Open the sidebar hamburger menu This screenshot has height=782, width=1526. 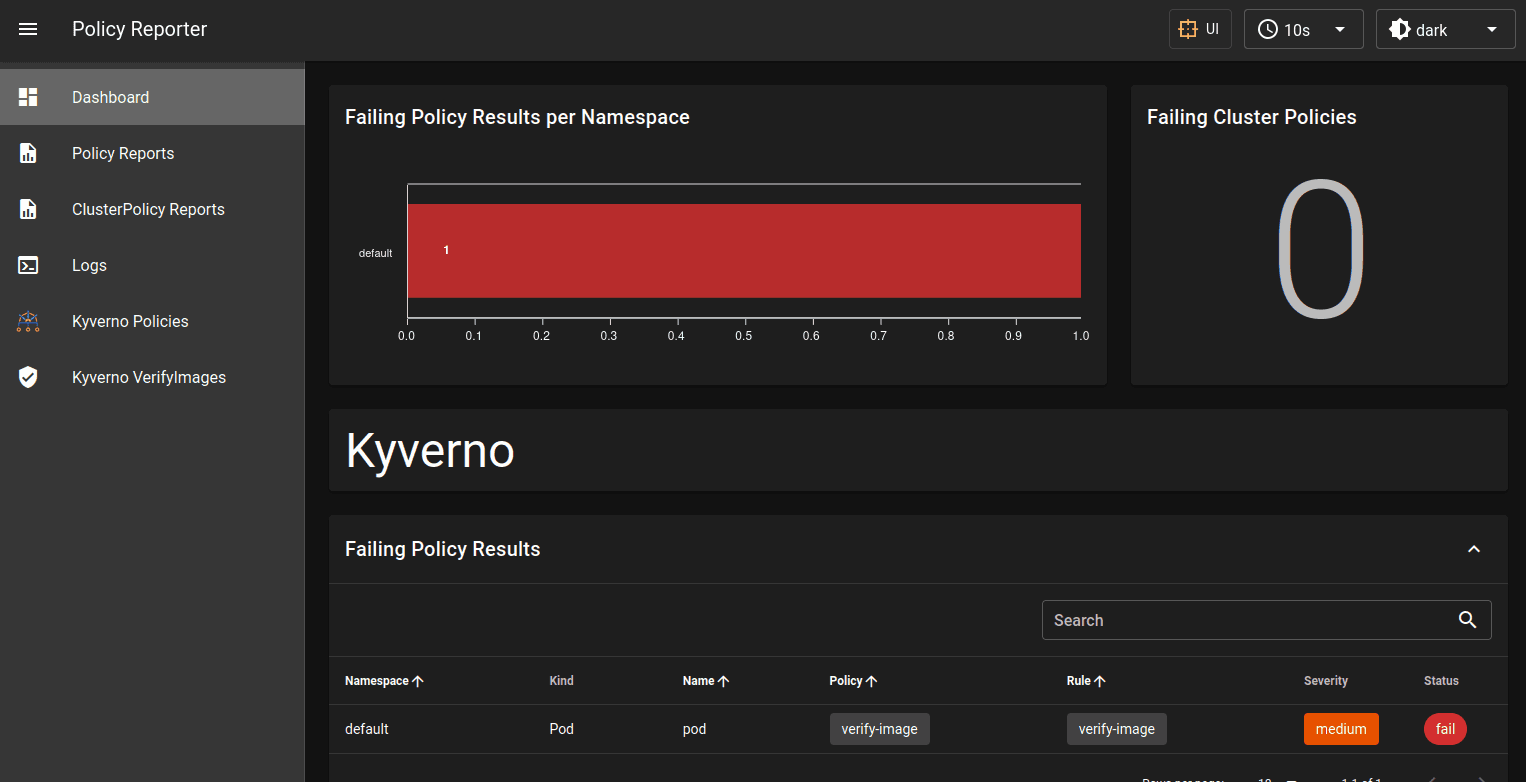27,28
